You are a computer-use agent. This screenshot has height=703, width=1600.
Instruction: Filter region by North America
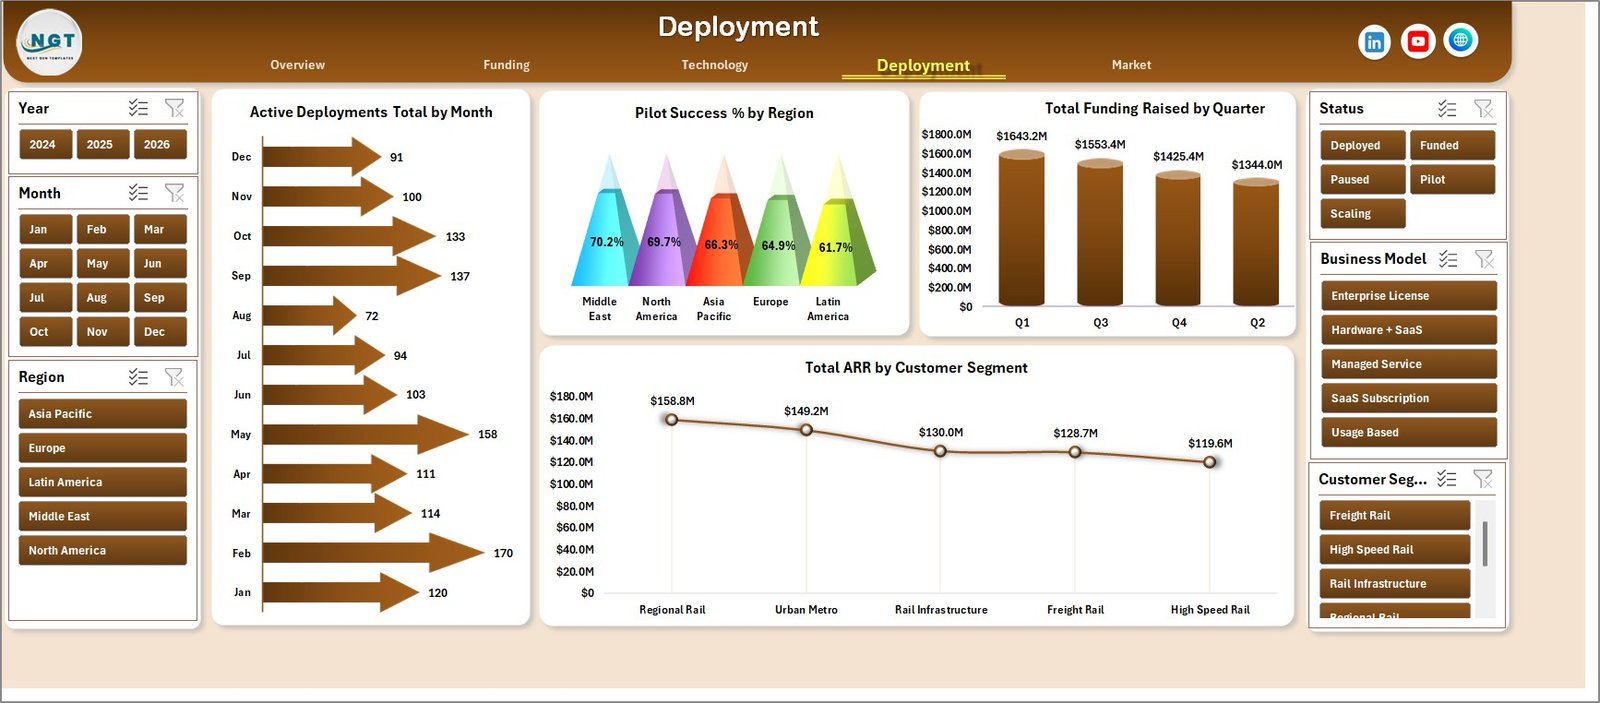[102, 550]
